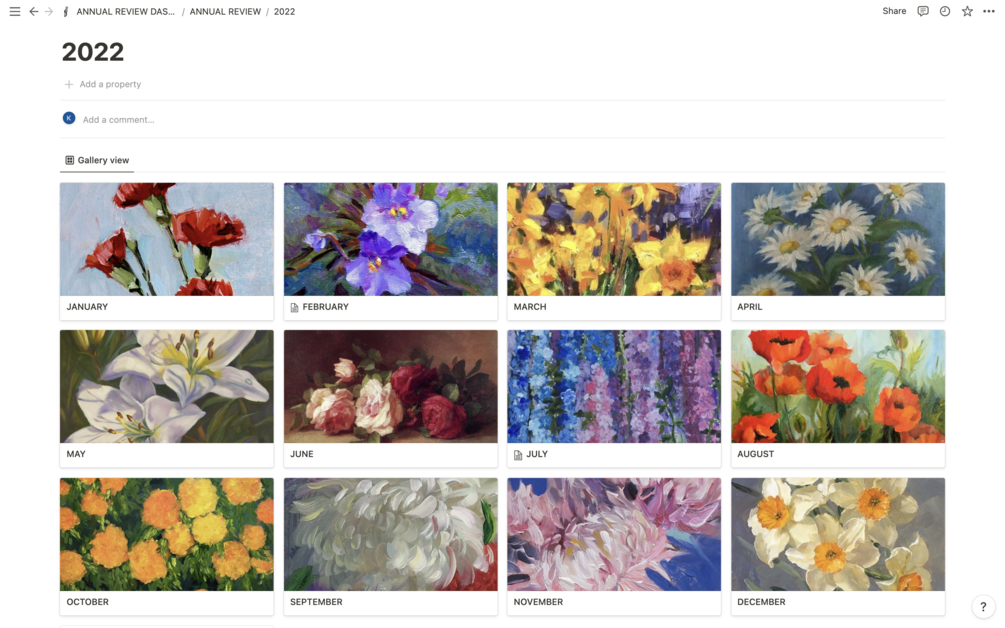Screen dimensions: 1005x628
Task: Click the plus icon beside Add a property
Action: point(69,84)
